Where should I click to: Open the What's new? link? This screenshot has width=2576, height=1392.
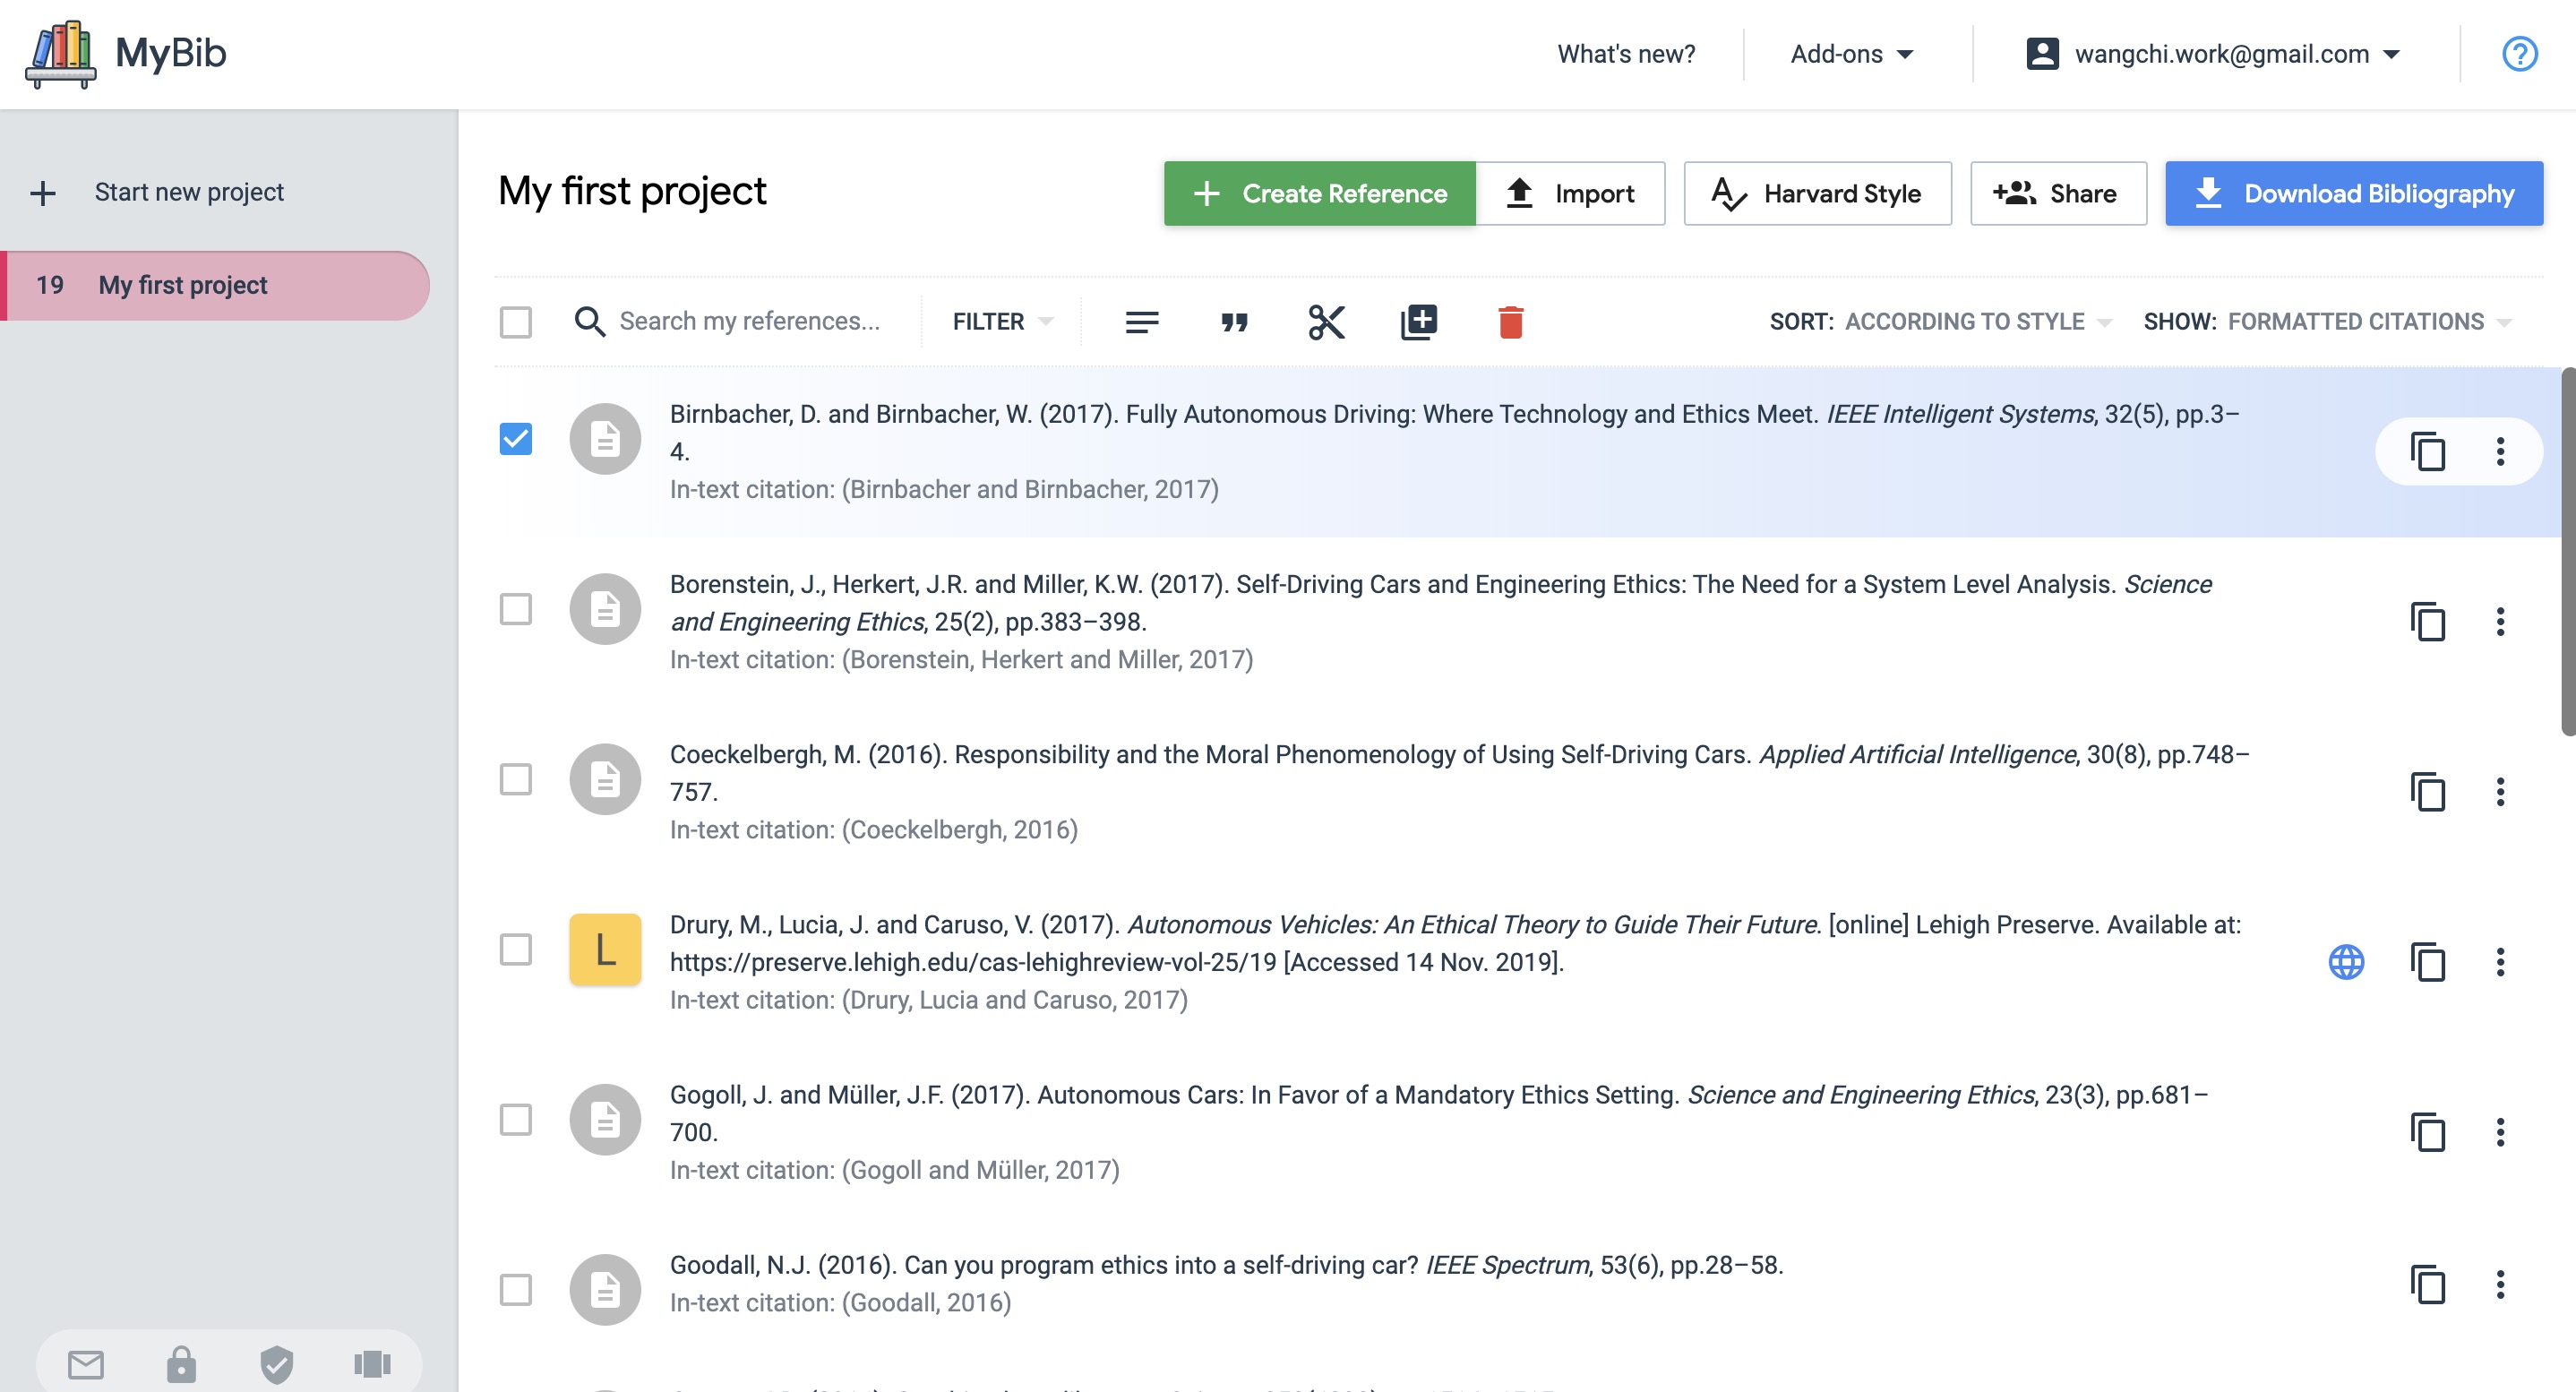pos(1626,54)
